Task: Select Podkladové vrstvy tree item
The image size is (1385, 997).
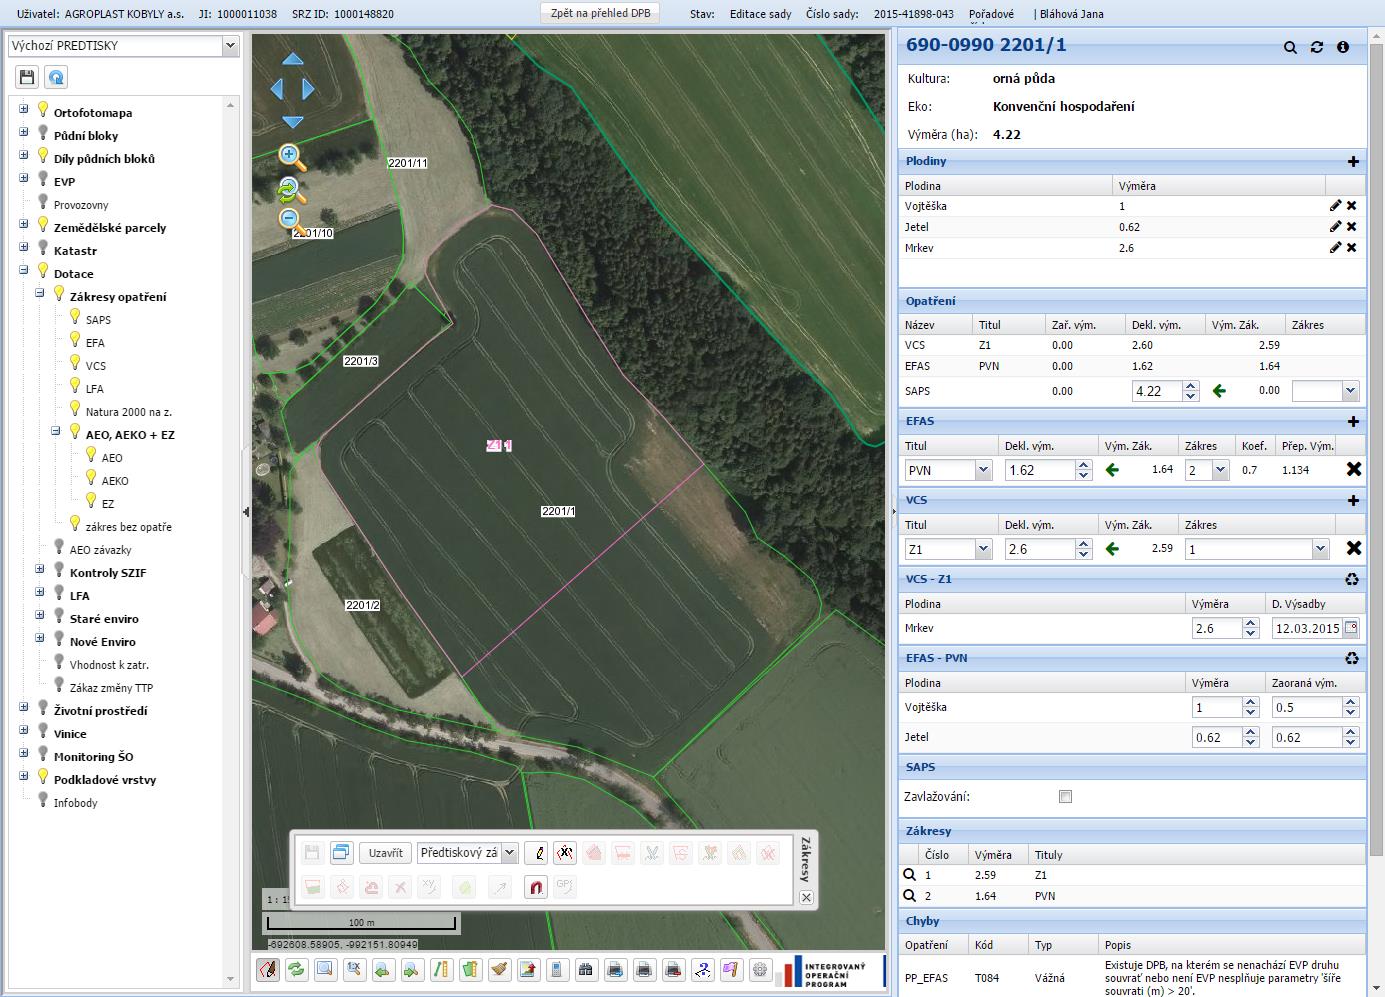Action: (105, 780)
